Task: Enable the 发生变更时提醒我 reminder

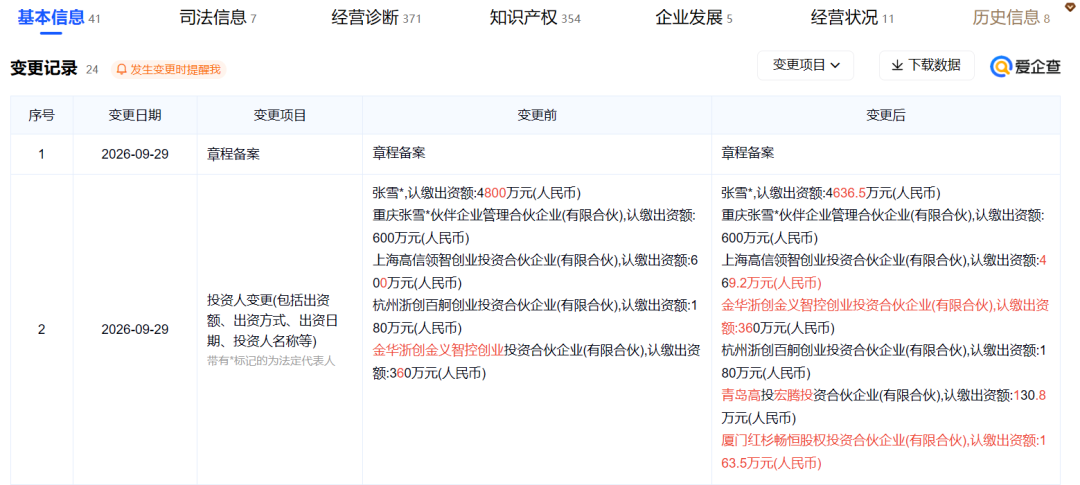Action: (x=169, y=69)
